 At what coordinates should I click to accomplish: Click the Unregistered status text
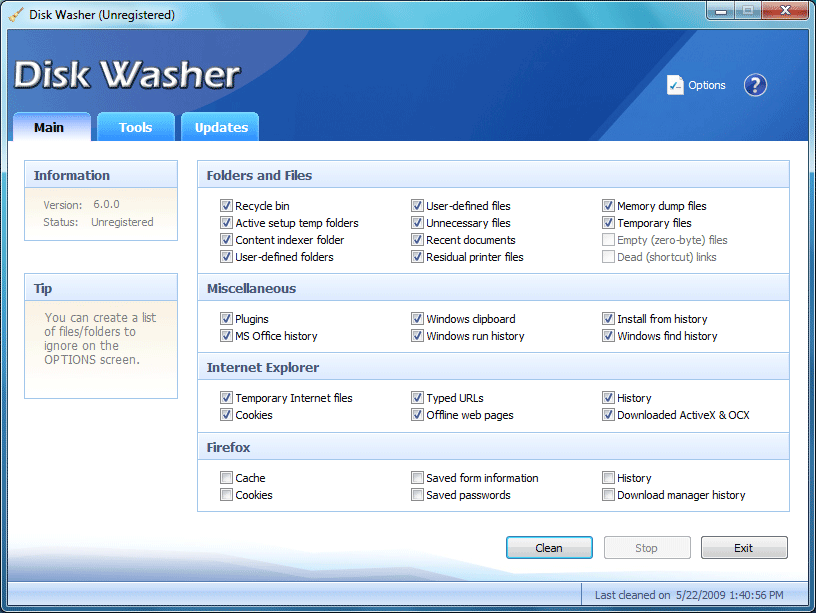122,222
